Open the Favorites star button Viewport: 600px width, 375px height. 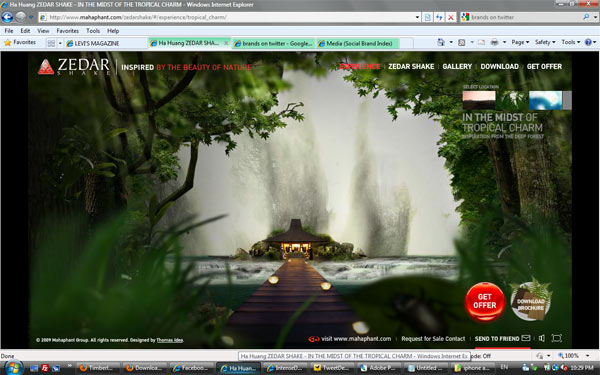click(20, 42)
